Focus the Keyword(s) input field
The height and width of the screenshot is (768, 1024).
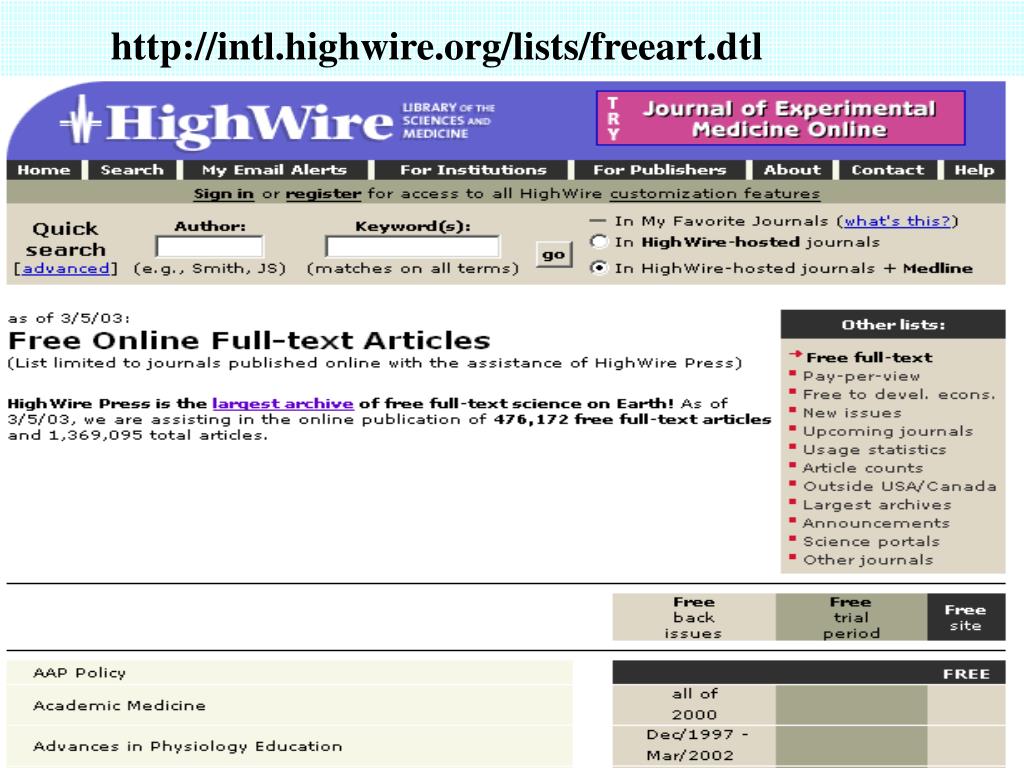point(413,247)
